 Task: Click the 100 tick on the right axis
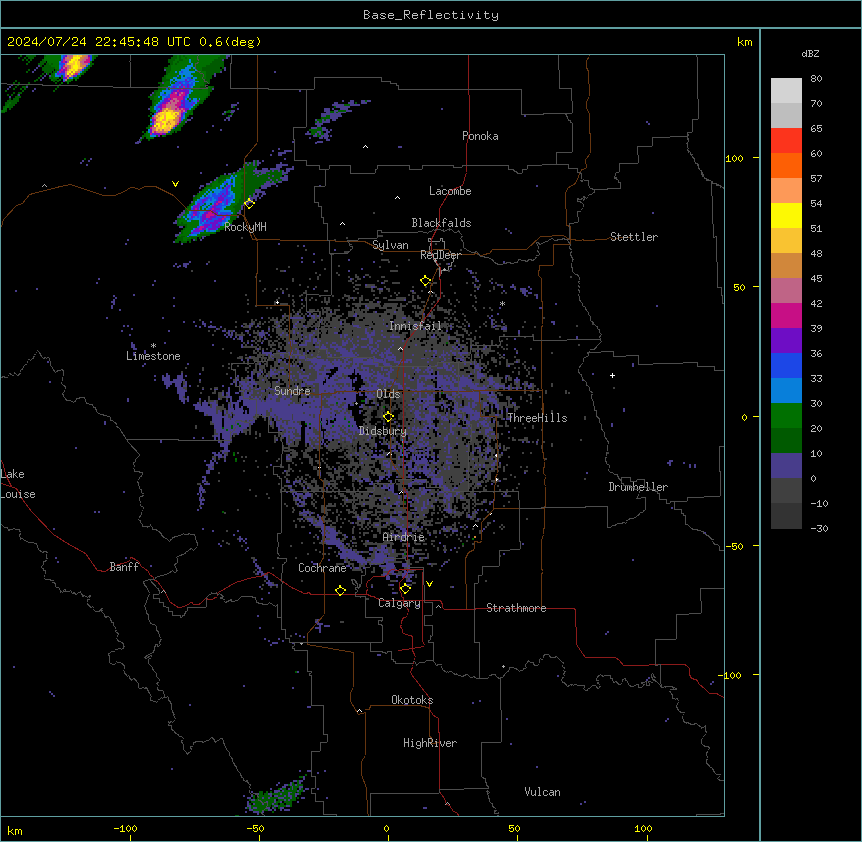(x=734, y=158)
